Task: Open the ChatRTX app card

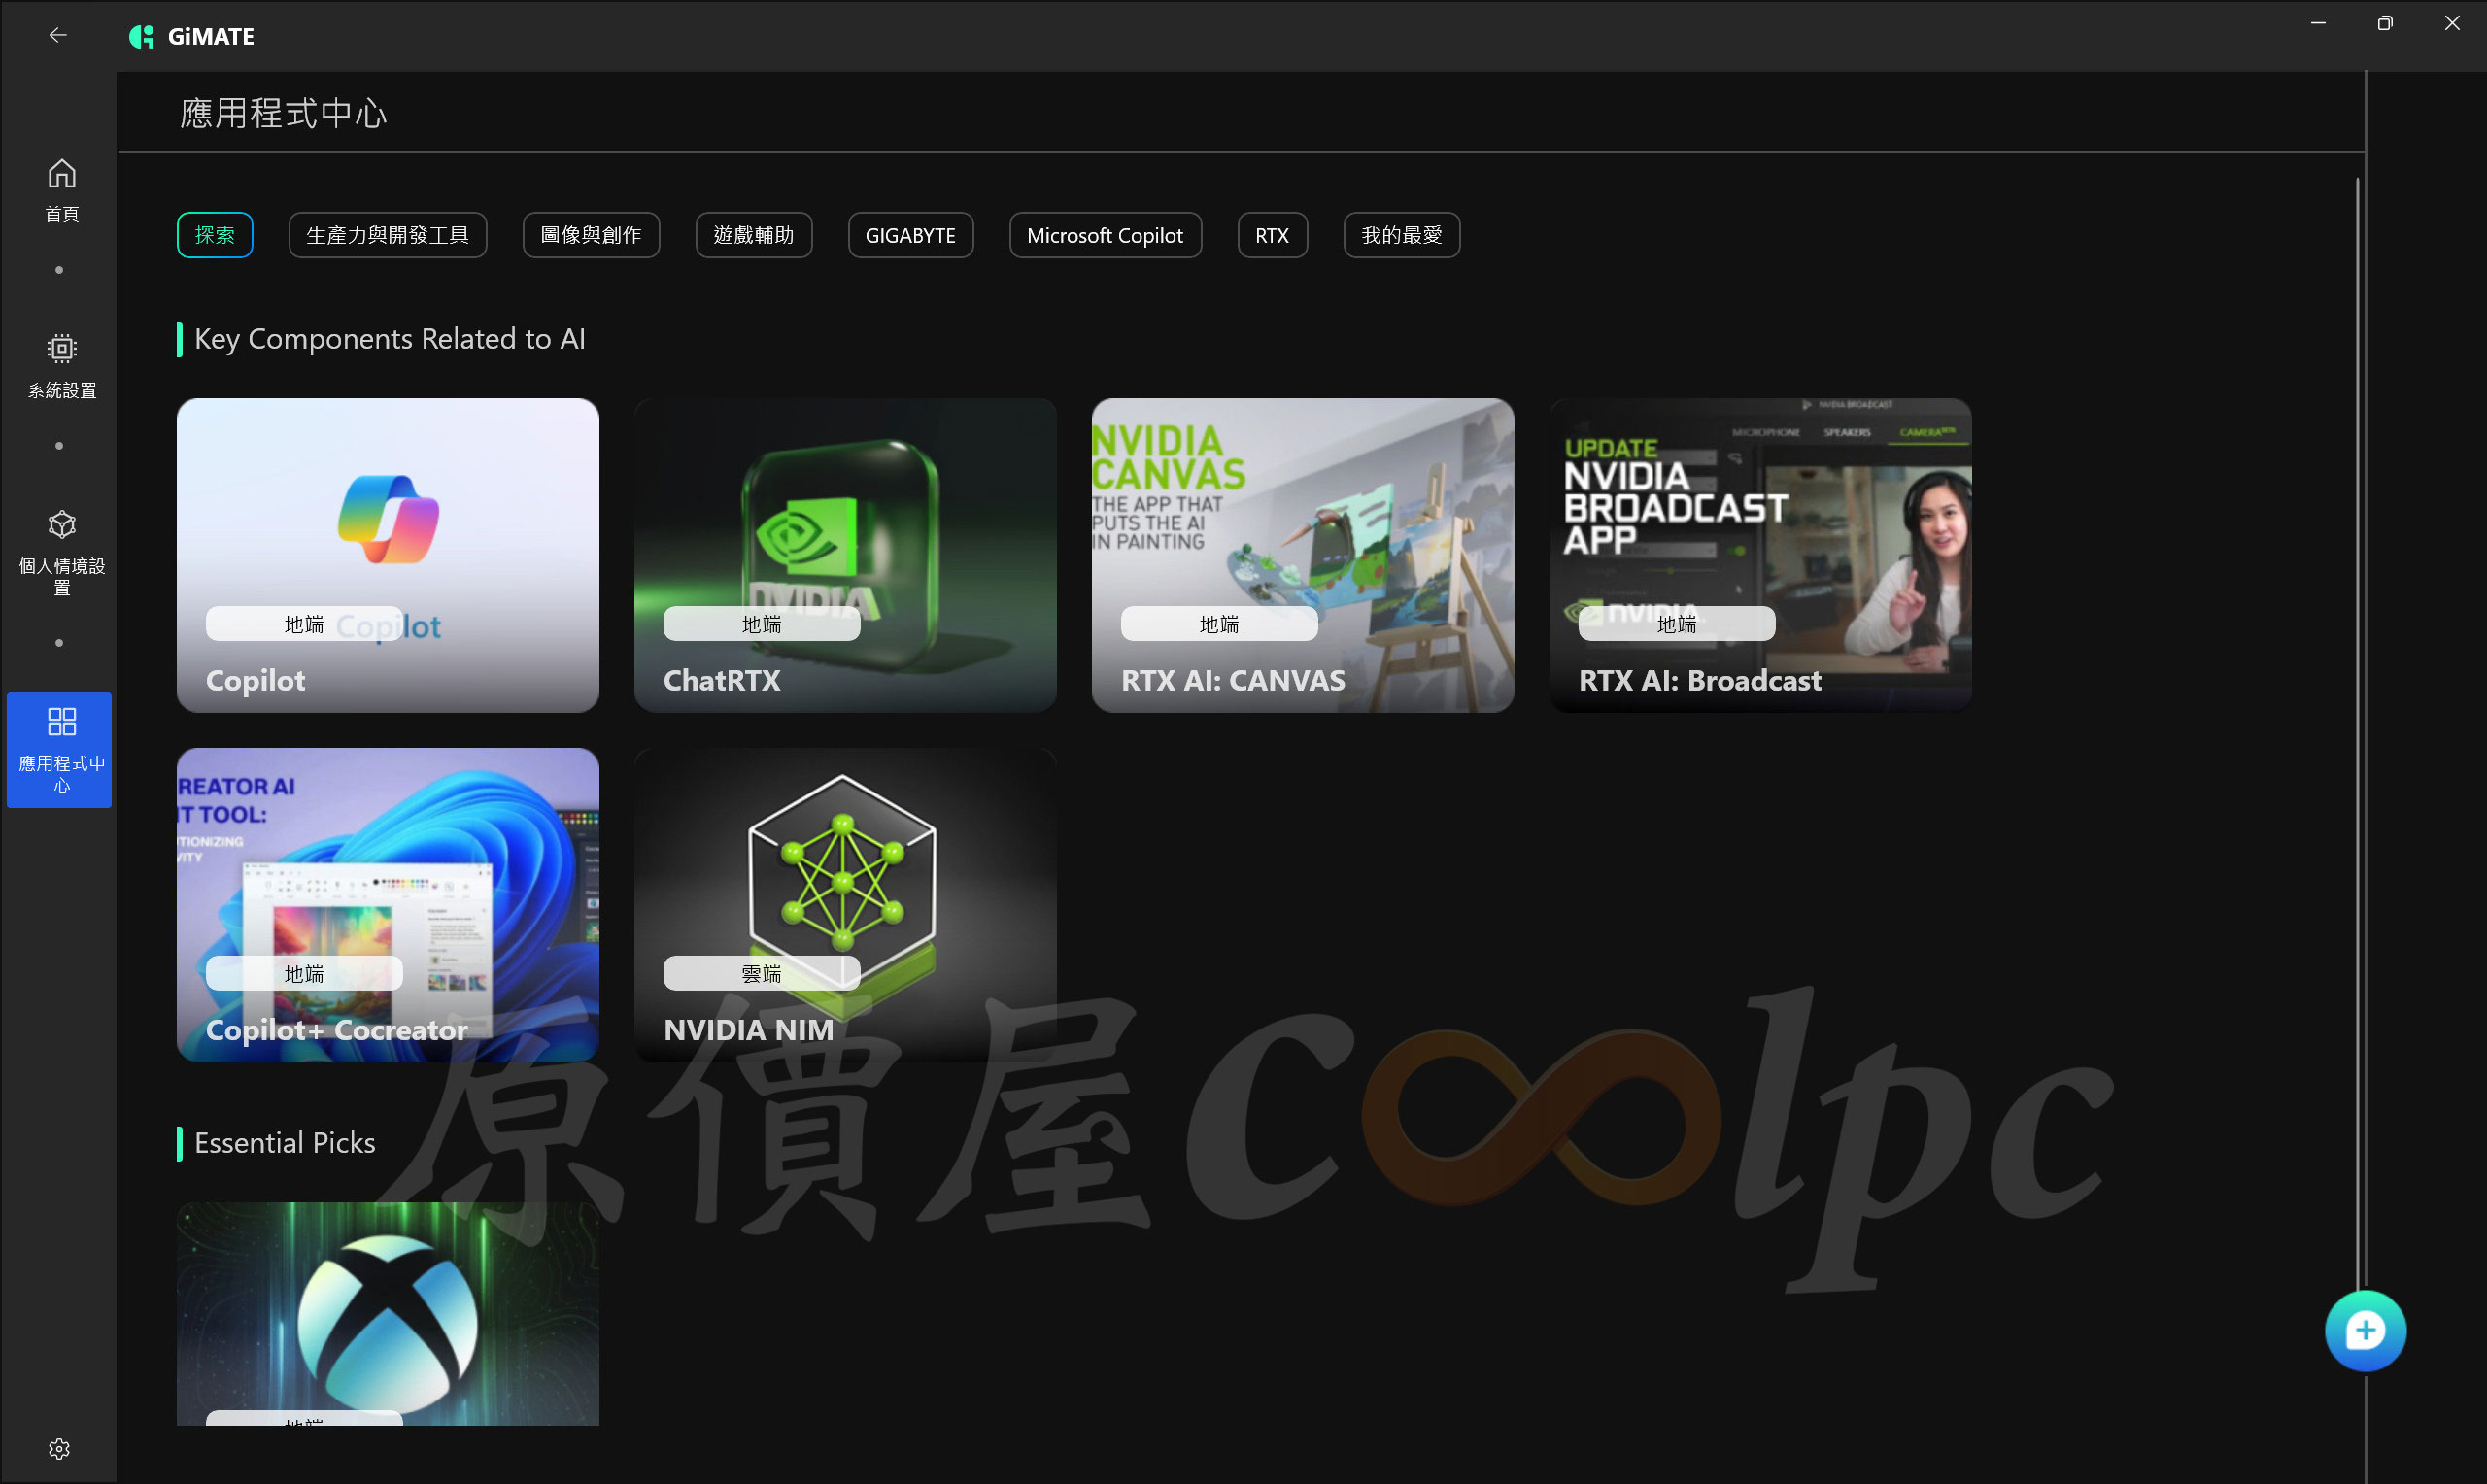Action: point(845,555)
